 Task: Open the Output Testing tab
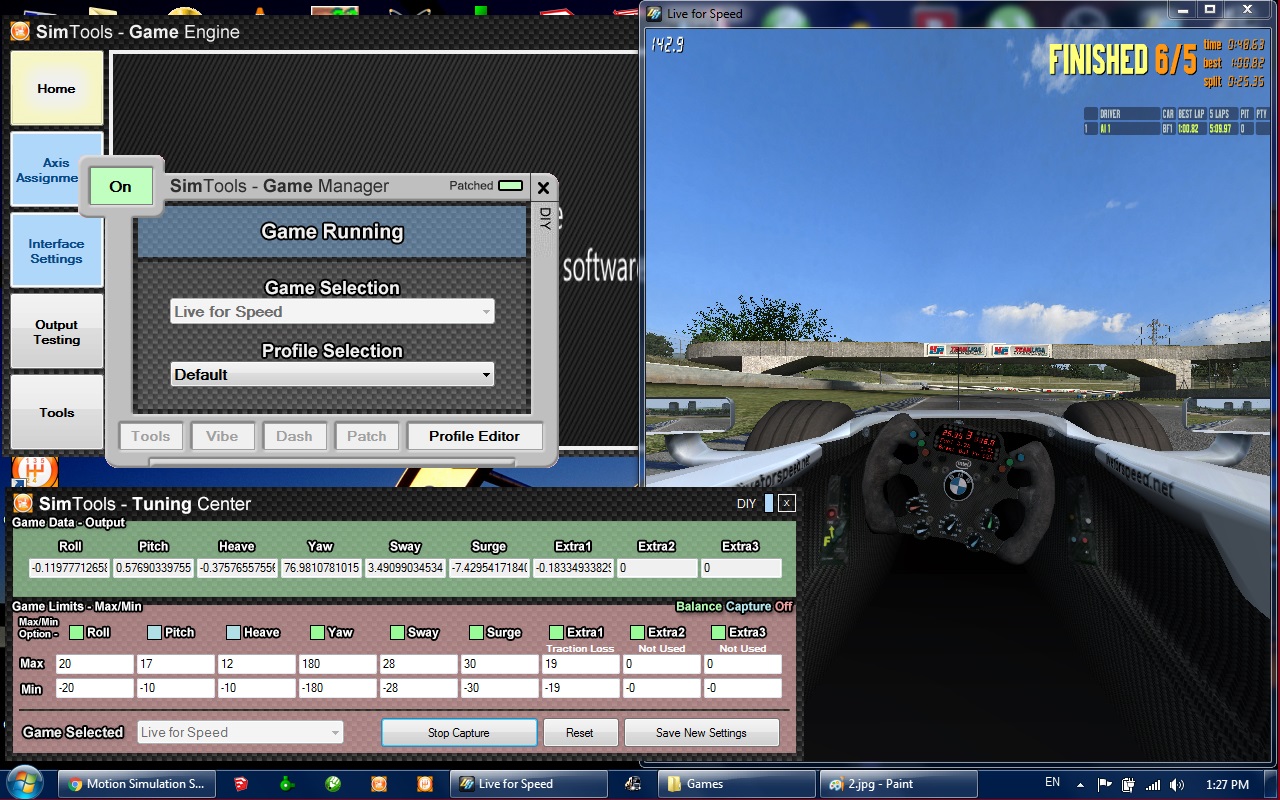pos(57,332)
